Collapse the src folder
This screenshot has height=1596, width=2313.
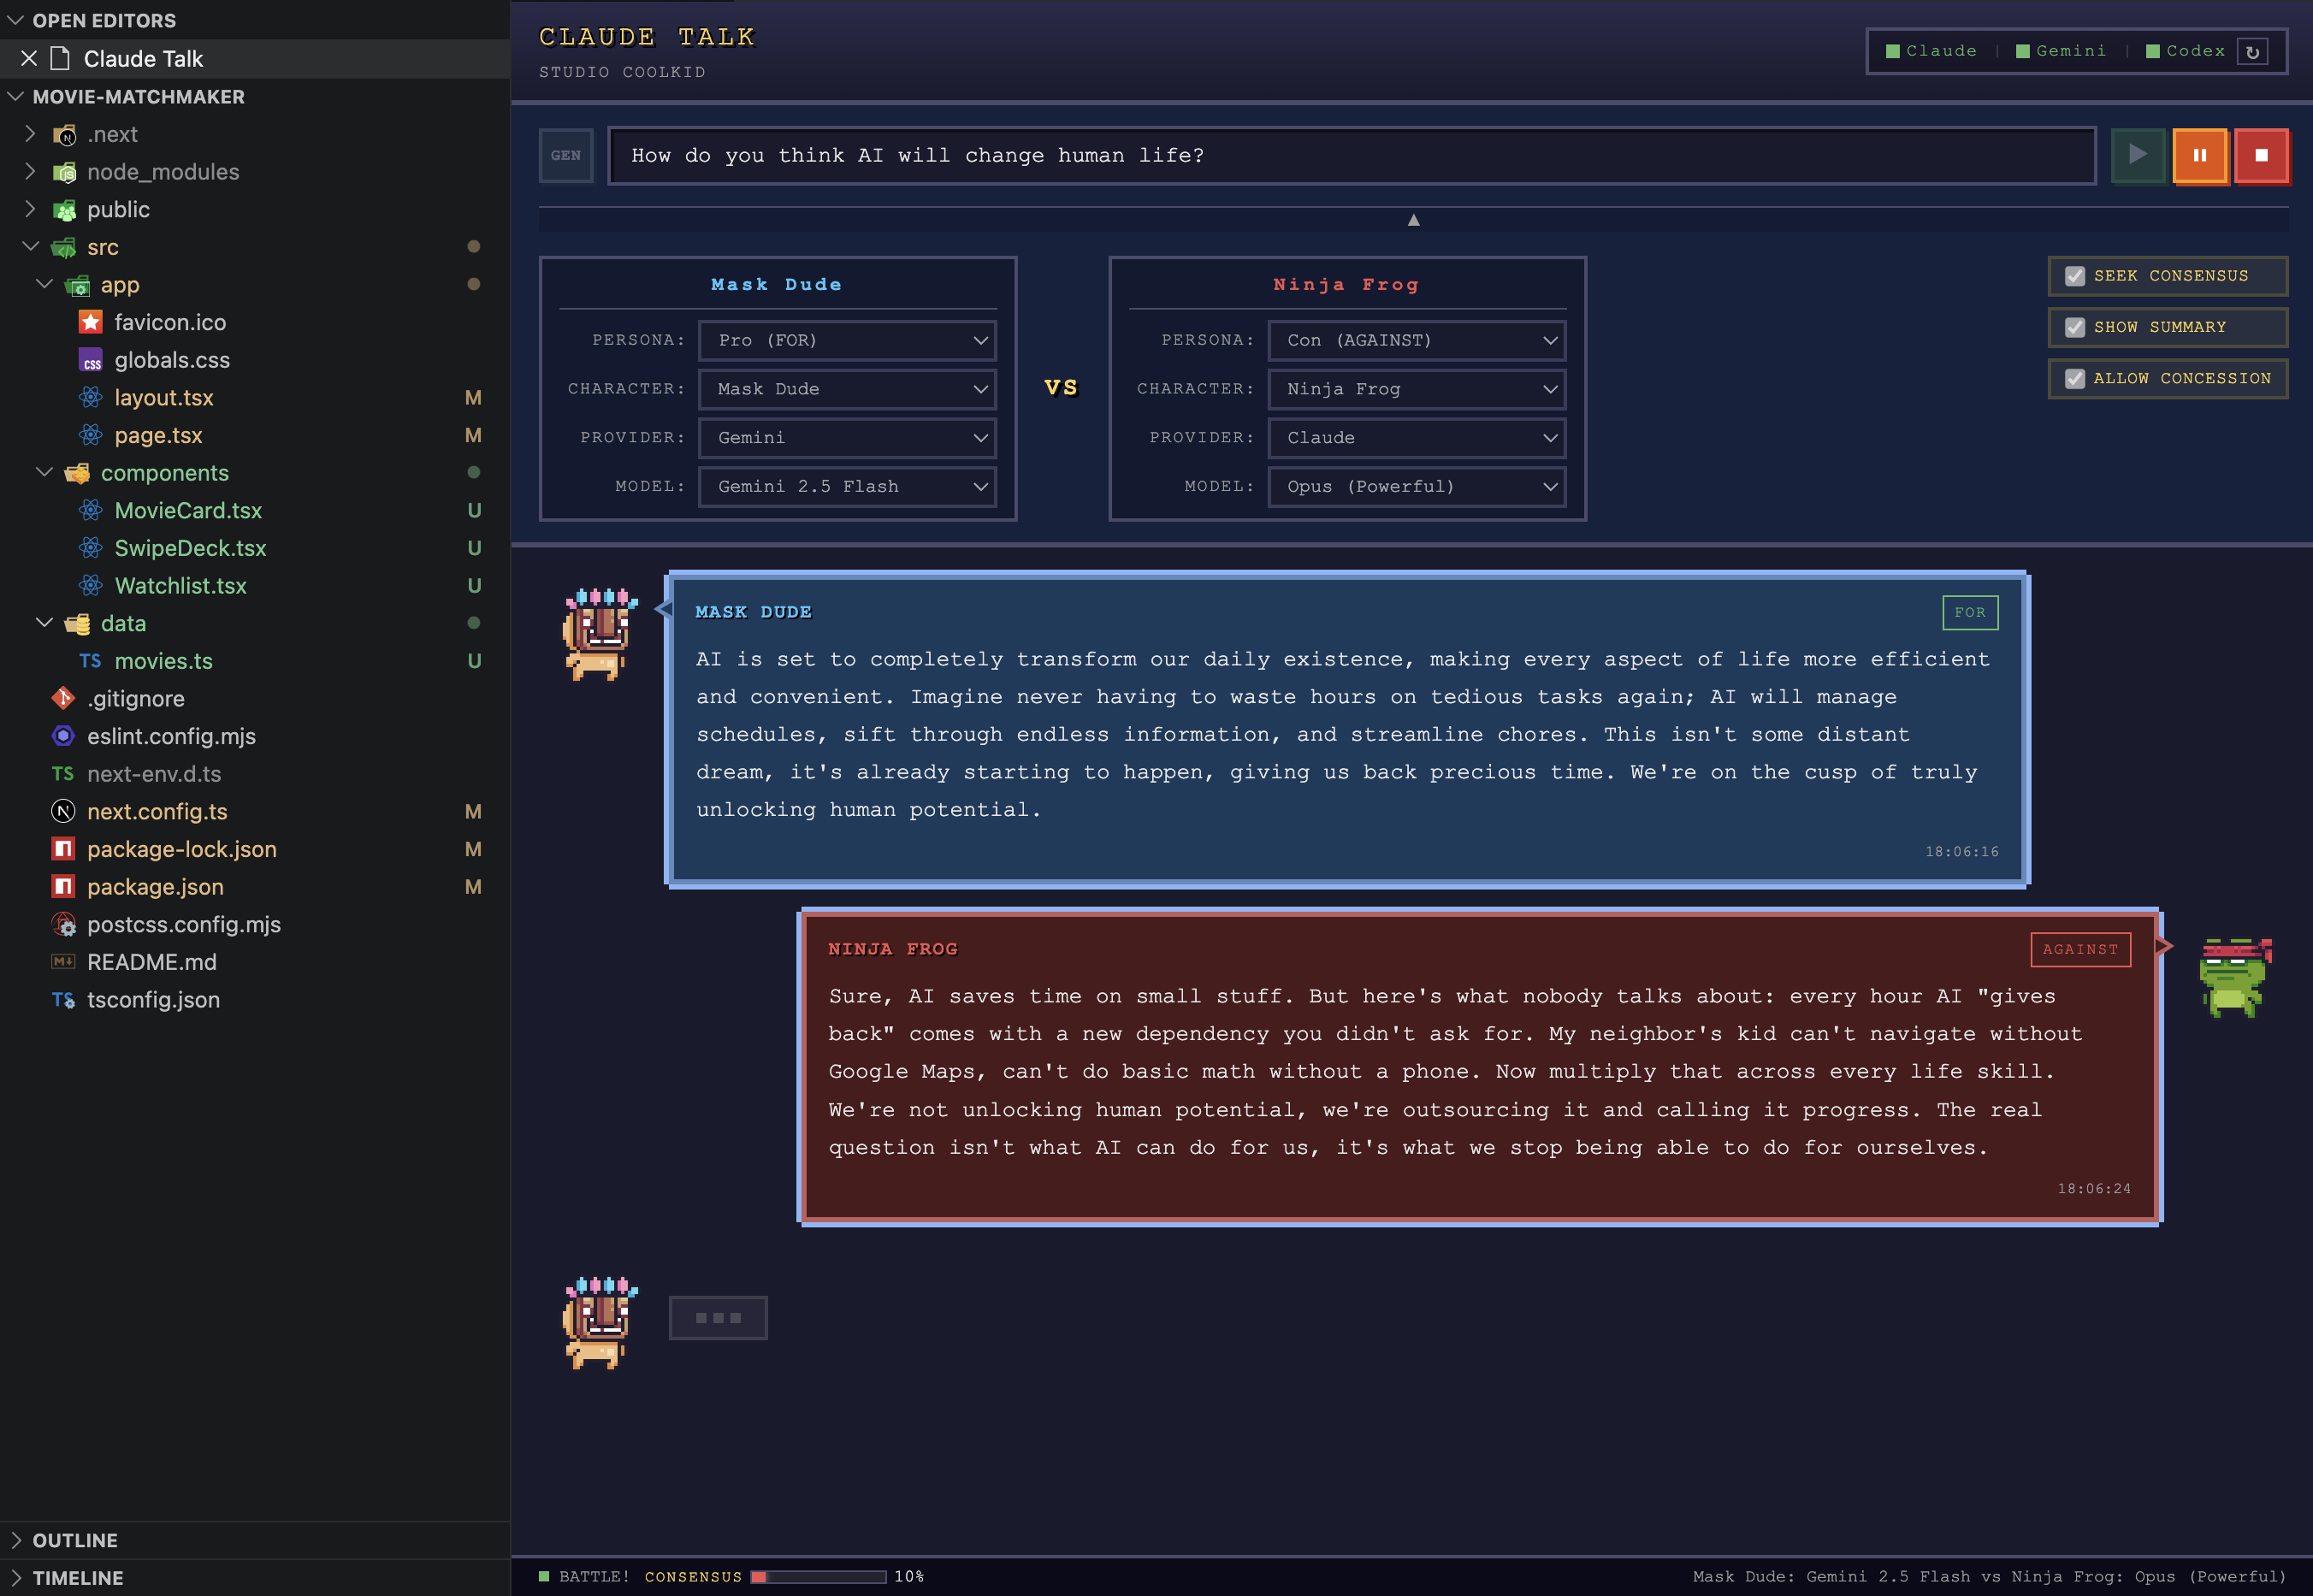[30, 246]
